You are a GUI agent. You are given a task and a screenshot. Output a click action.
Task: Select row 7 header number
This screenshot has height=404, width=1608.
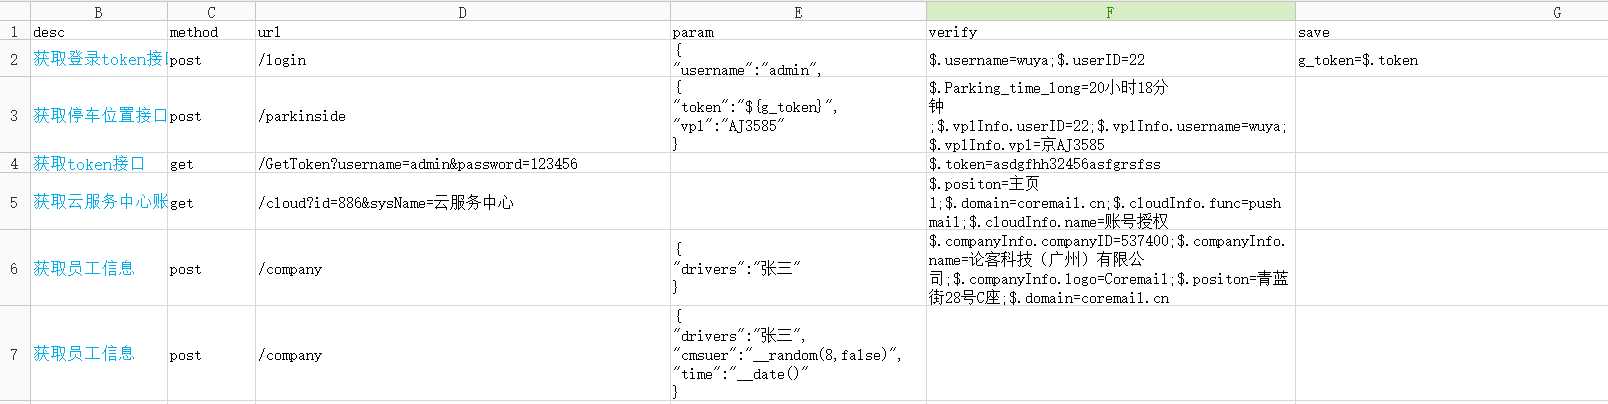click(14, 354)
